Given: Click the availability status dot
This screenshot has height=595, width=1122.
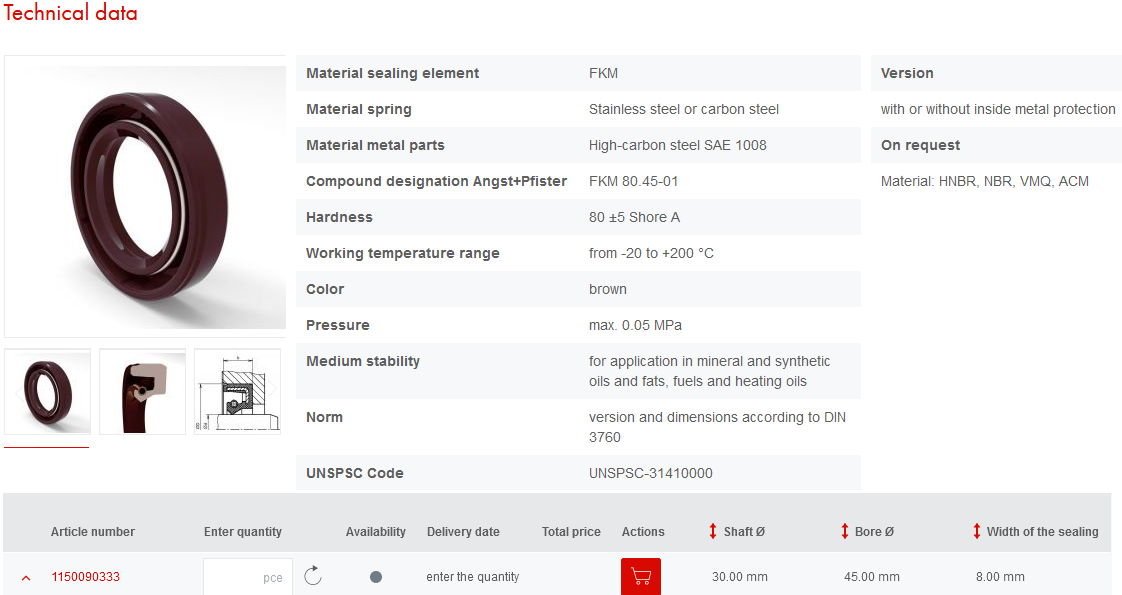Looking at the screenshot, I should click(x=376, y=576).
